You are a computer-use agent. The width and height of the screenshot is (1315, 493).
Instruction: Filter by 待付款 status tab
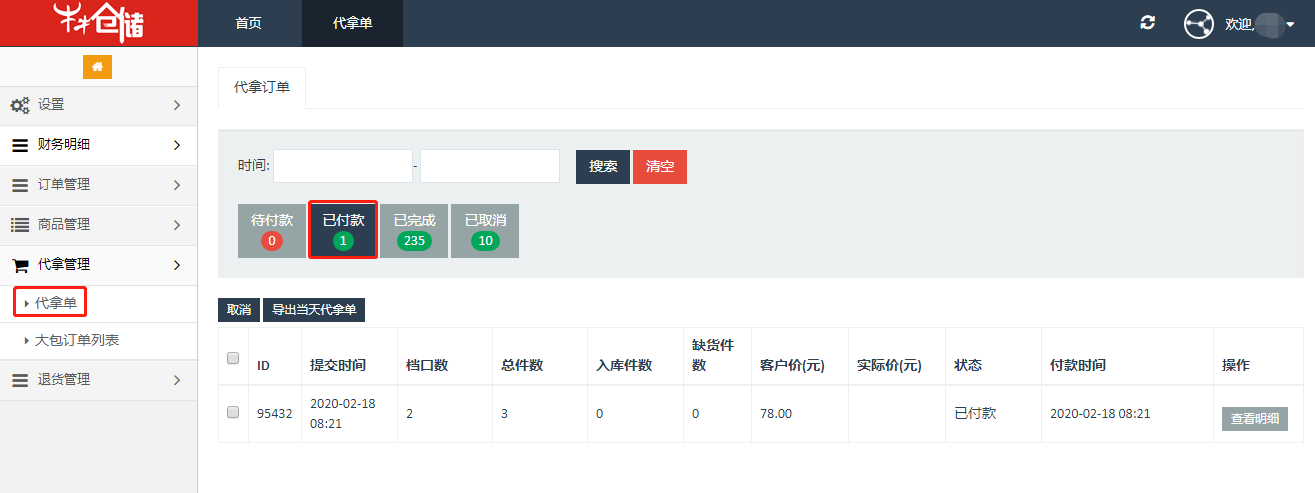click(x=272, y=231)
